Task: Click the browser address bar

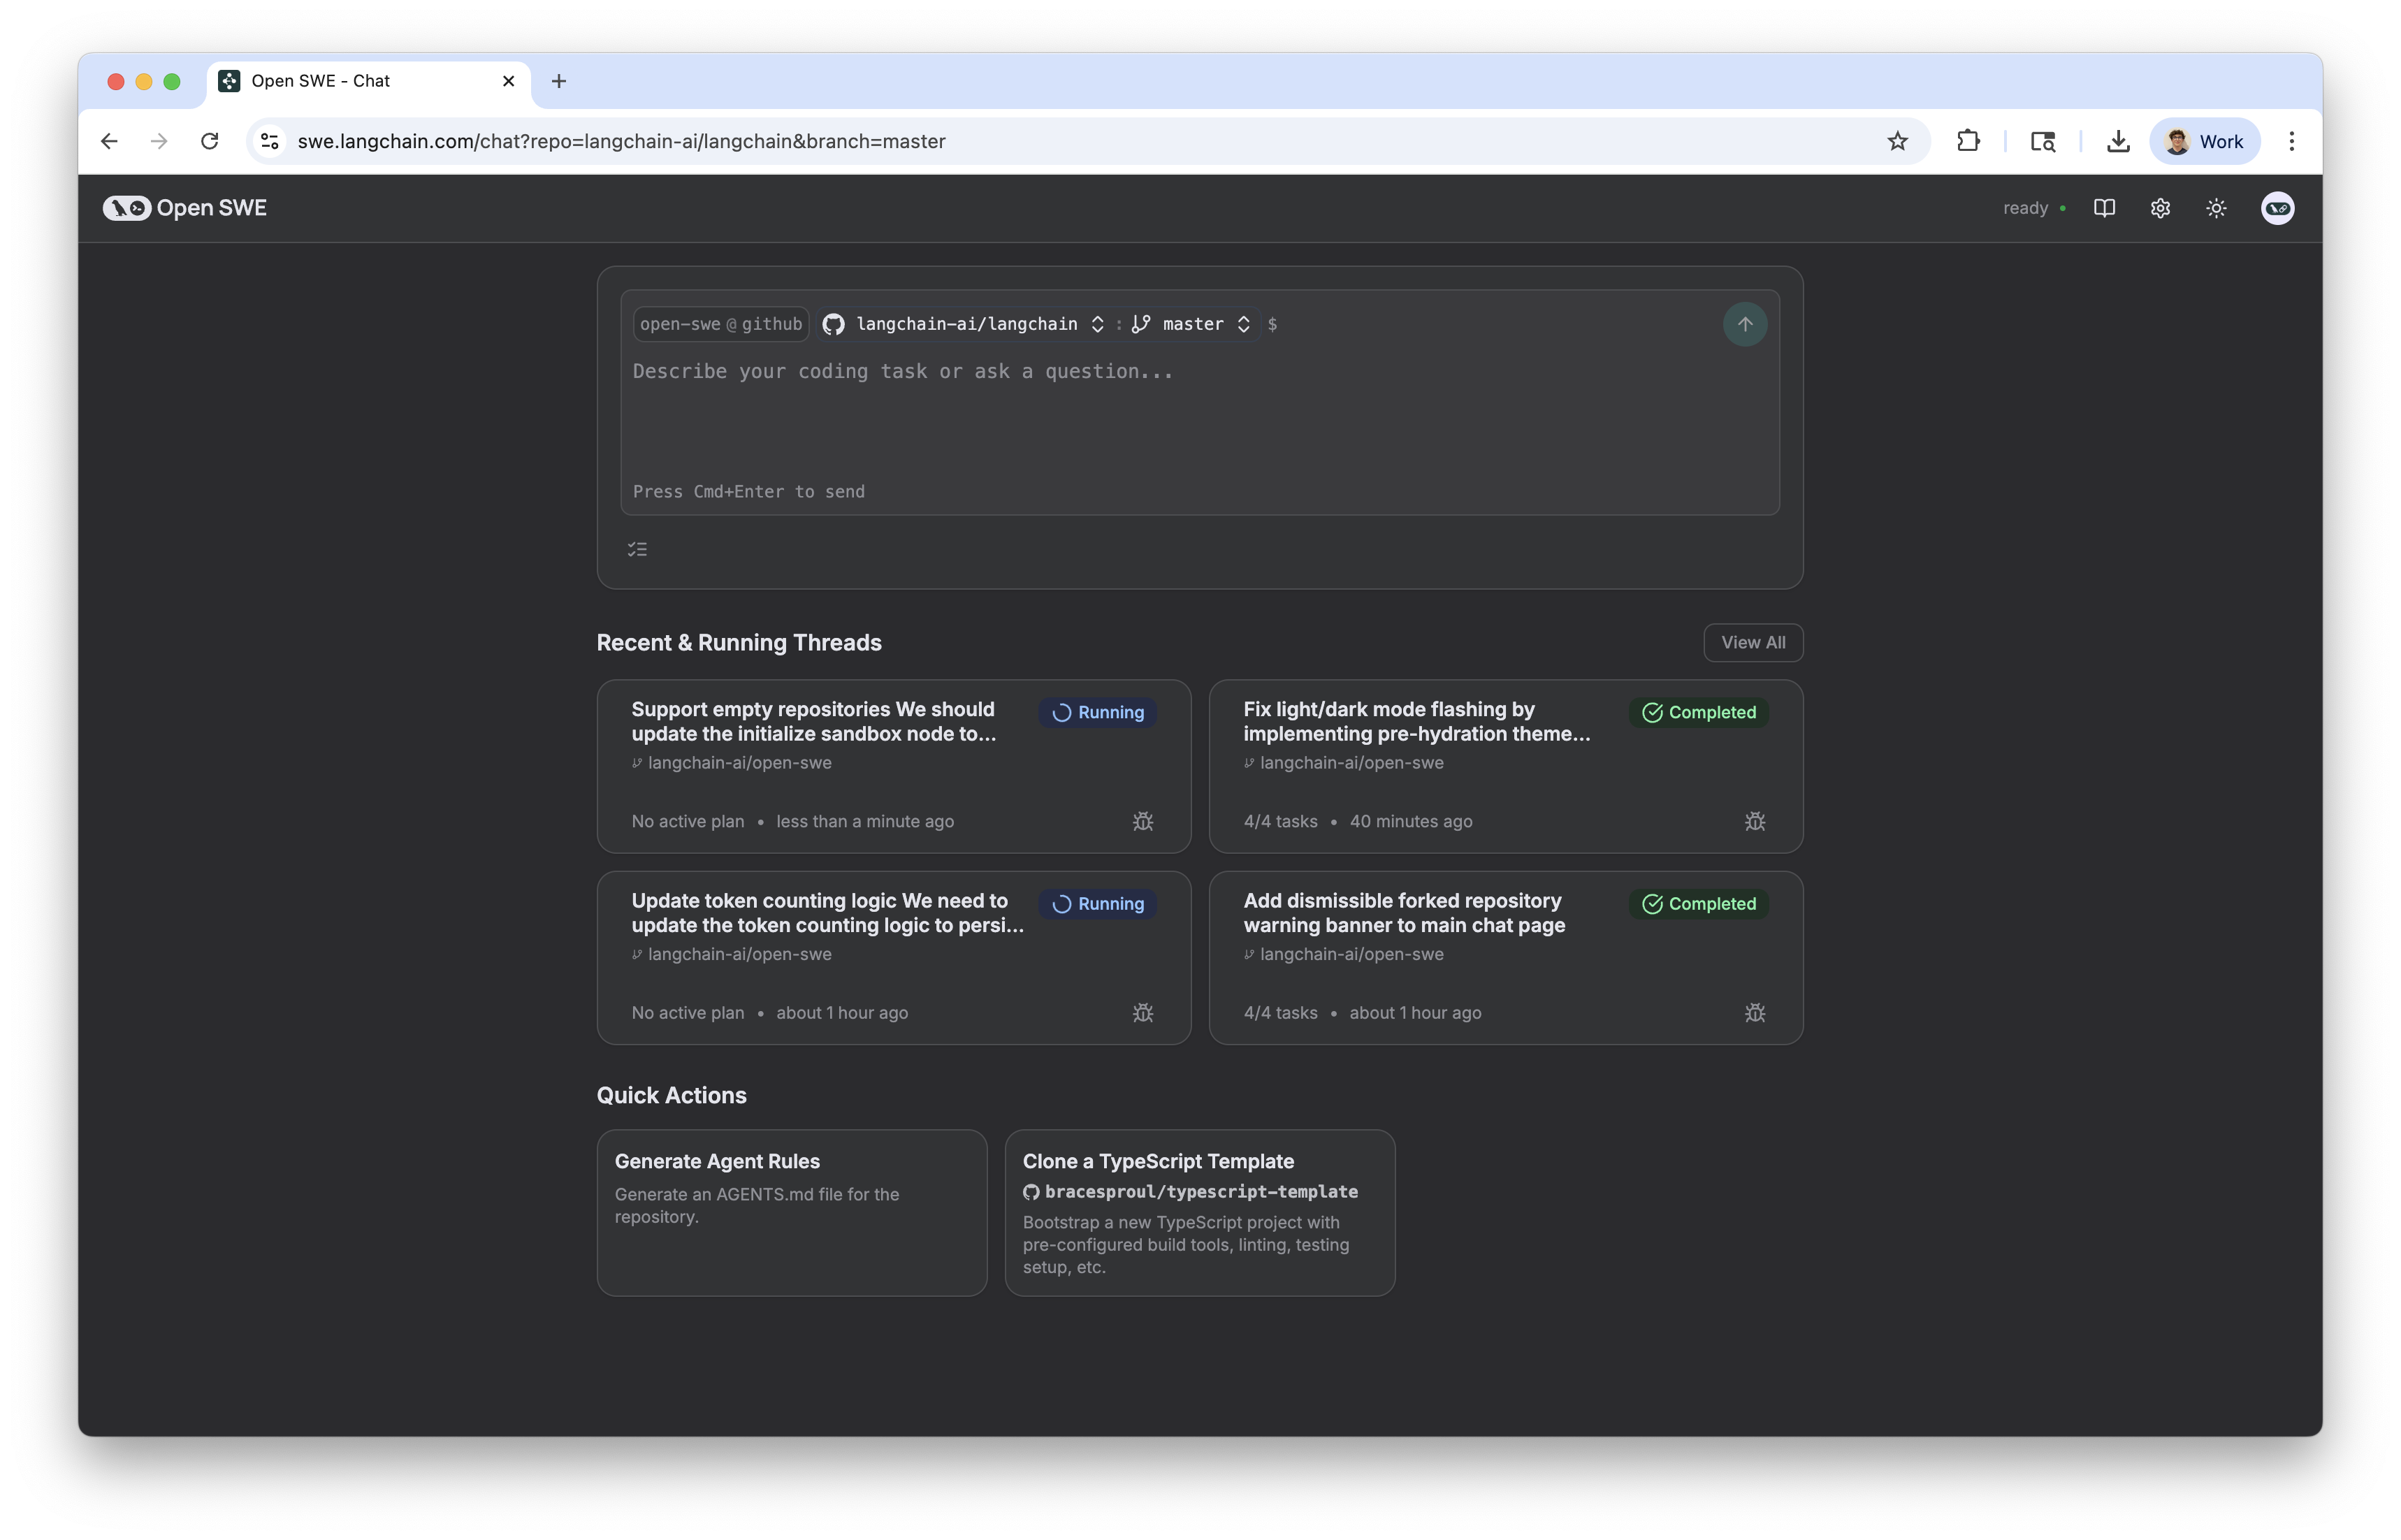Action: tap(700, 141)
